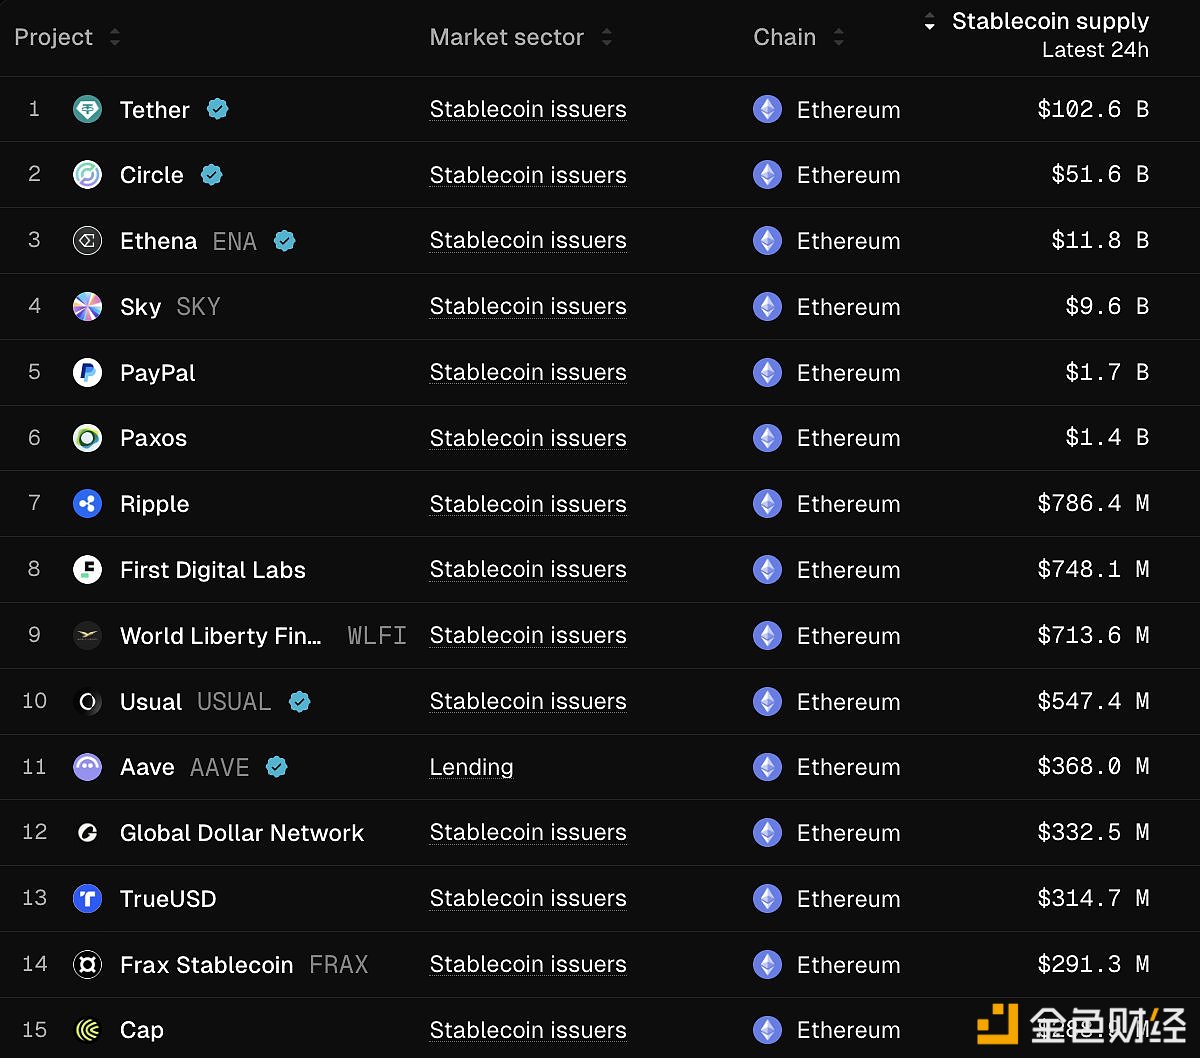
Task: Open Global Dollar Network project
Action: (x=241, y=833)
